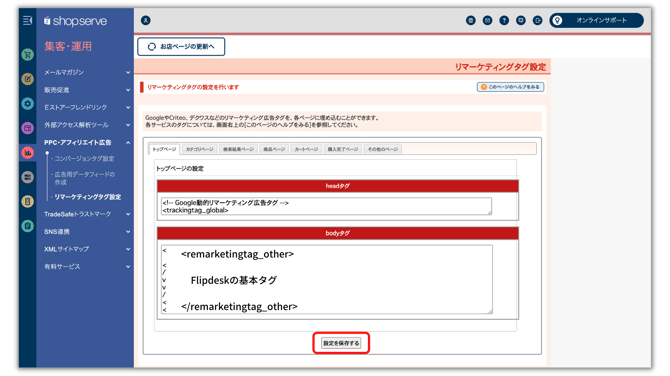Collapse the sidebar with the menu toggle icon
This screenshot has height=376, width=670.
pos(27,21)
